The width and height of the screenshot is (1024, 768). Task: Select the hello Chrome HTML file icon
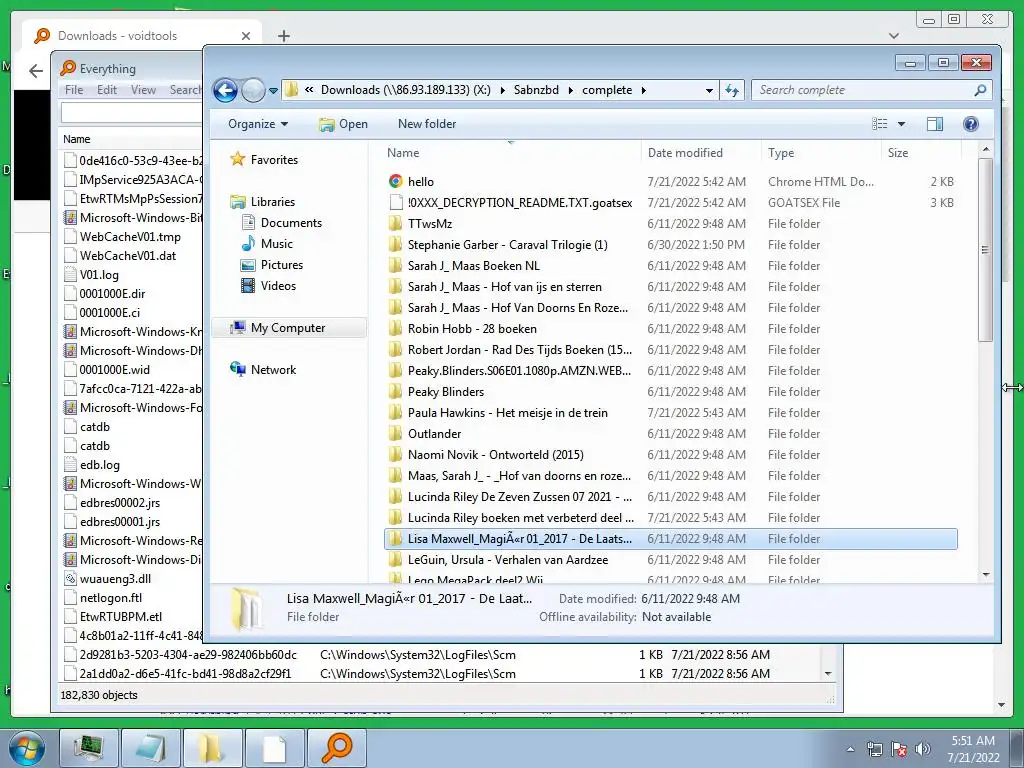click(x=396, y=182)
